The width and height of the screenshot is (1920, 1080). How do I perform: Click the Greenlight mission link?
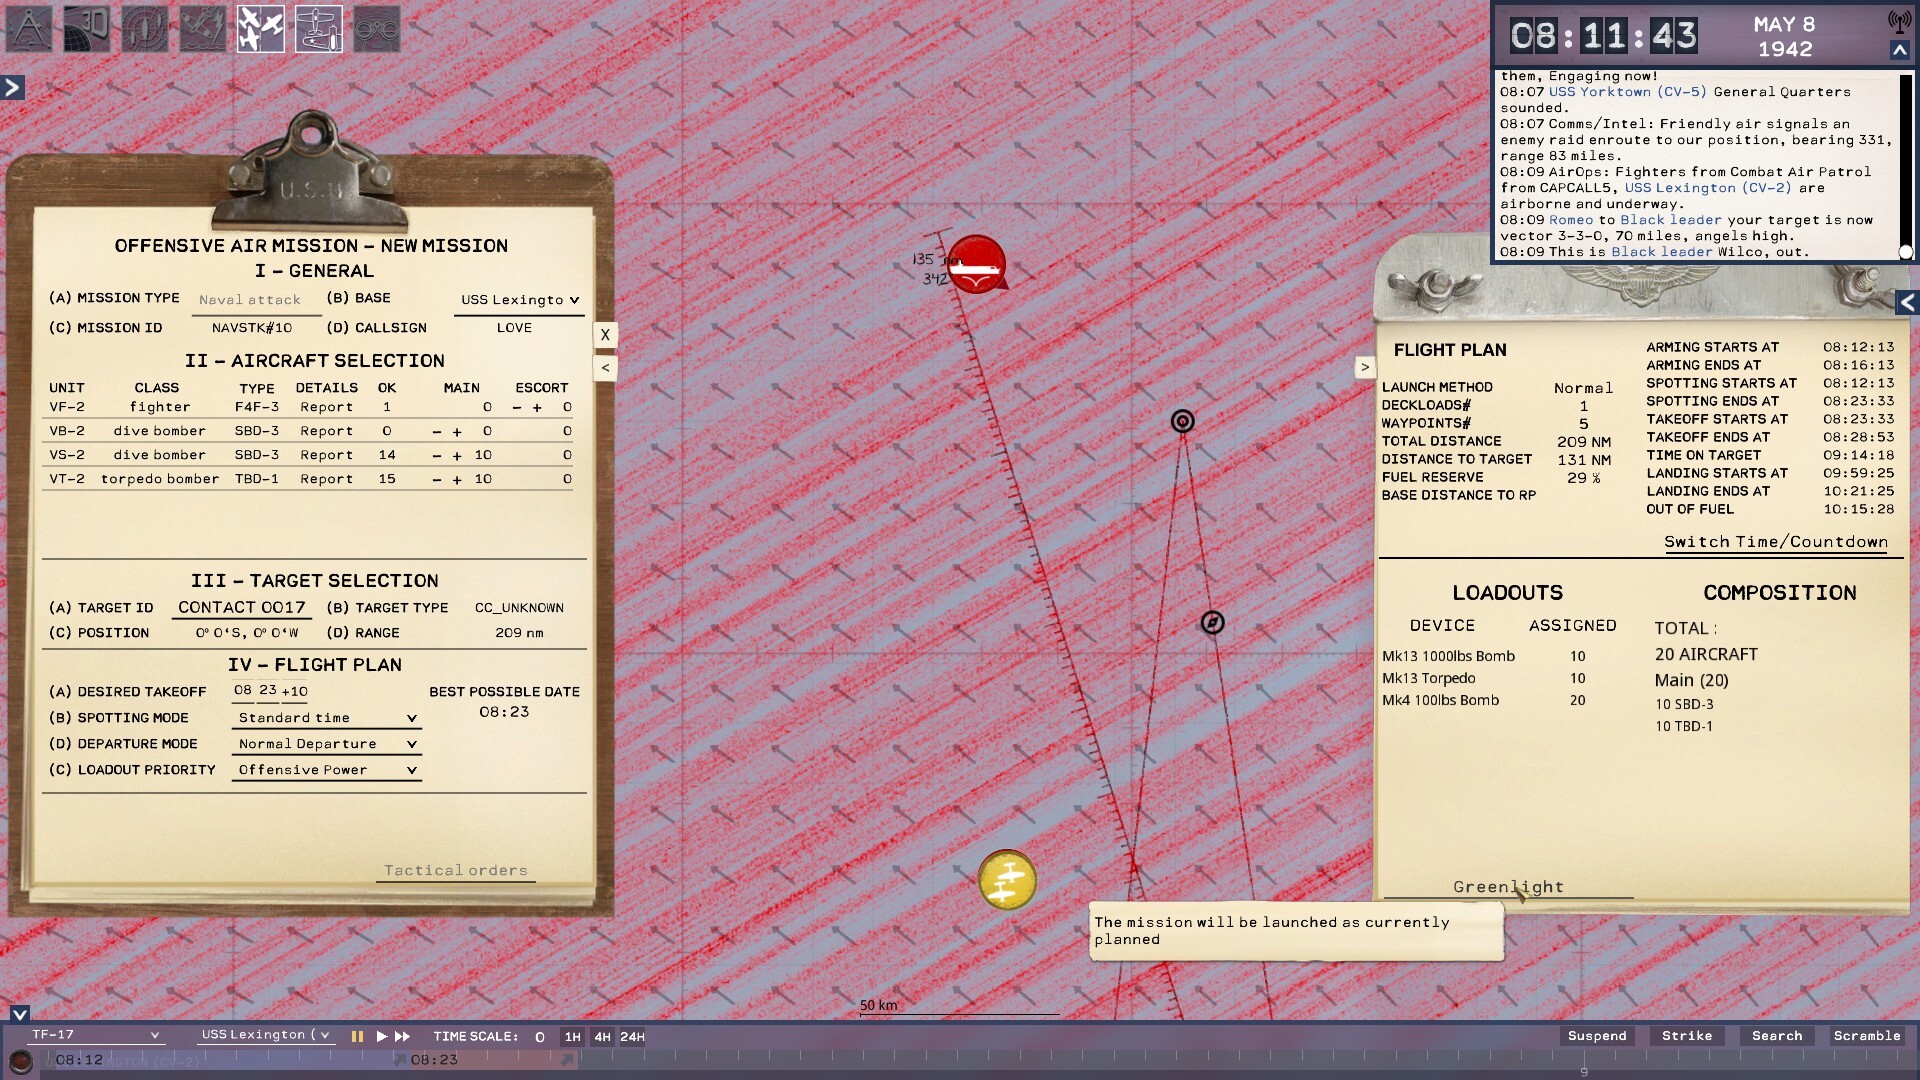click(x=1508, y=887)
